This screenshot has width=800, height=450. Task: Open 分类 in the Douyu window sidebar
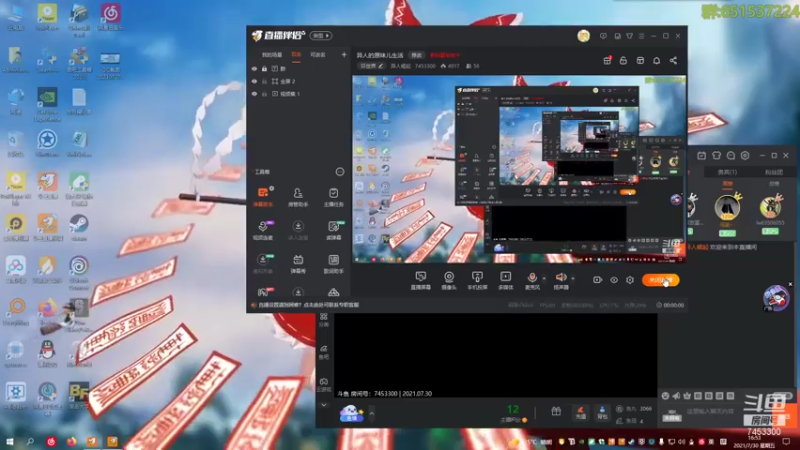pos(323,320)
